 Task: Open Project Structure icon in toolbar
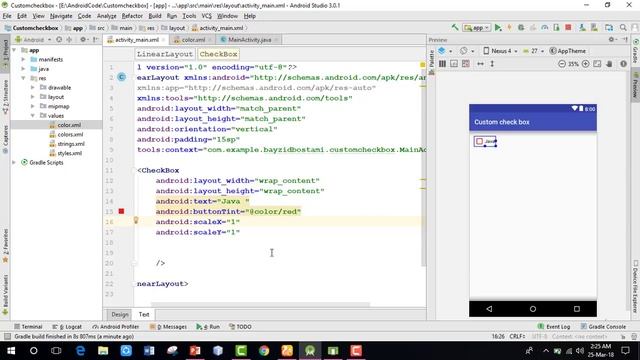point(609,27)
